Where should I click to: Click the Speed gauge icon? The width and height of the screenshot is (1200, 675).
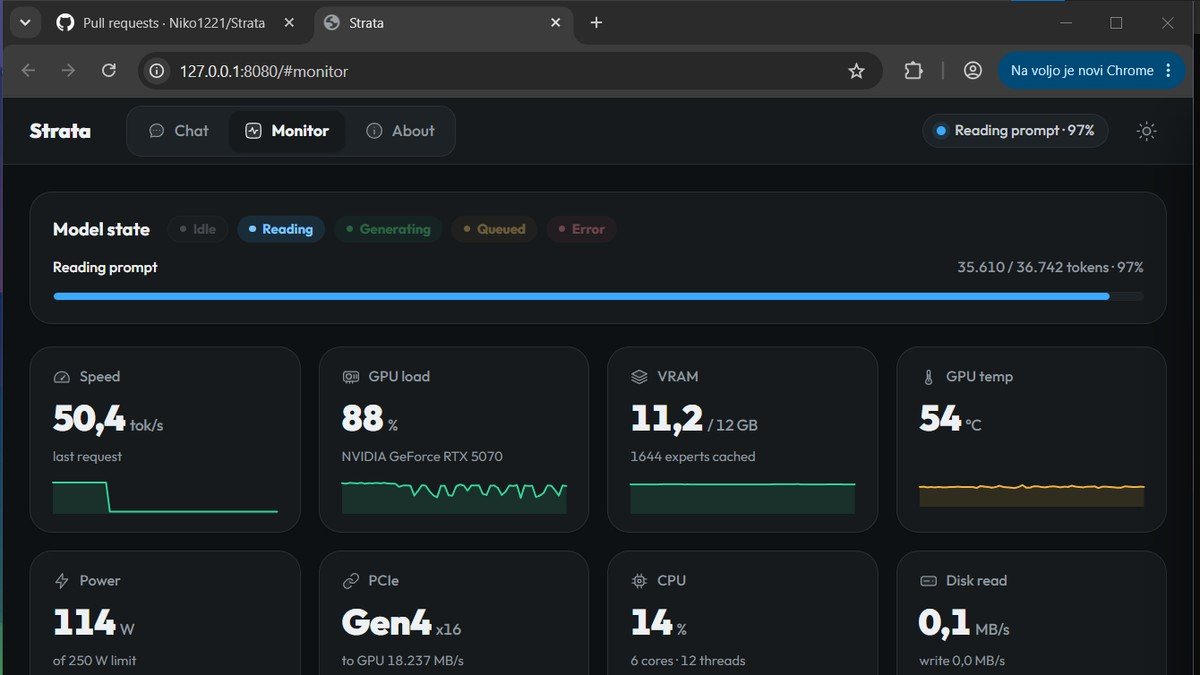[x=62, y=377]
